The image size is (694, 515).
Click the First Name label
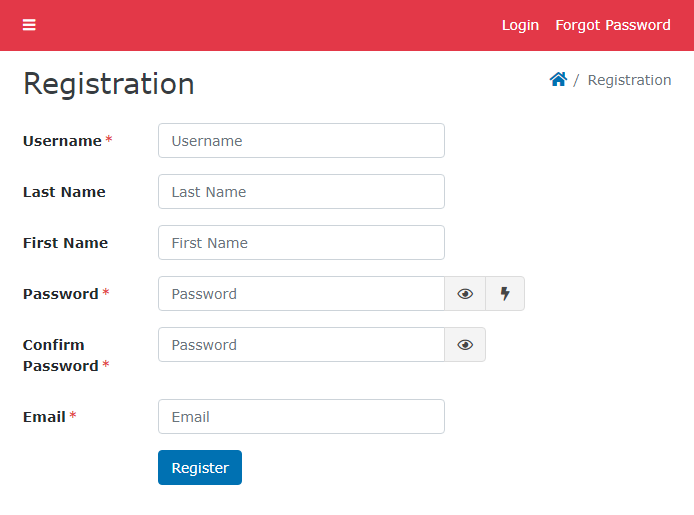pyautogui.click(x=65, y=243)
